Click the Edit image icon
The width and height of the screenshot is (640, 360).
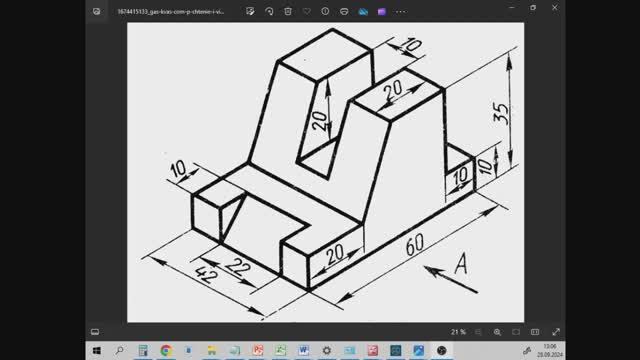click(250, 11)
